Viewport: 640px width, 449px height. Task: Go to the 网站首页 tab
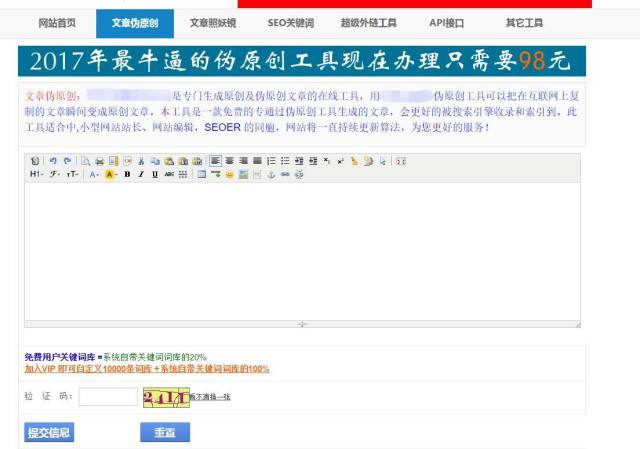(x=57, y=23)
